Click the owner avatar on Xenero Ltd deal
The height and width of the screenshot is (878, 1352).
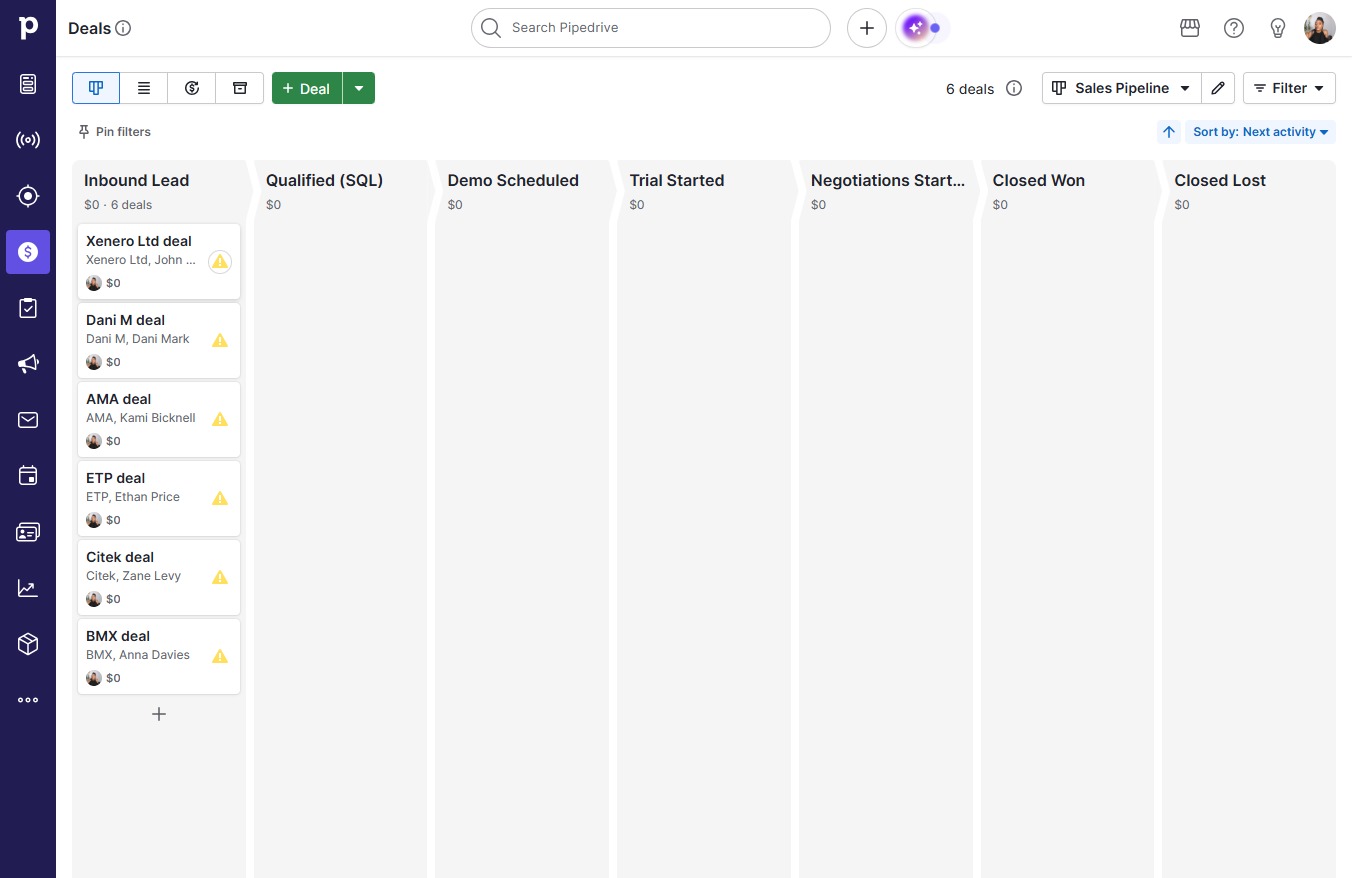coord(94,283)
